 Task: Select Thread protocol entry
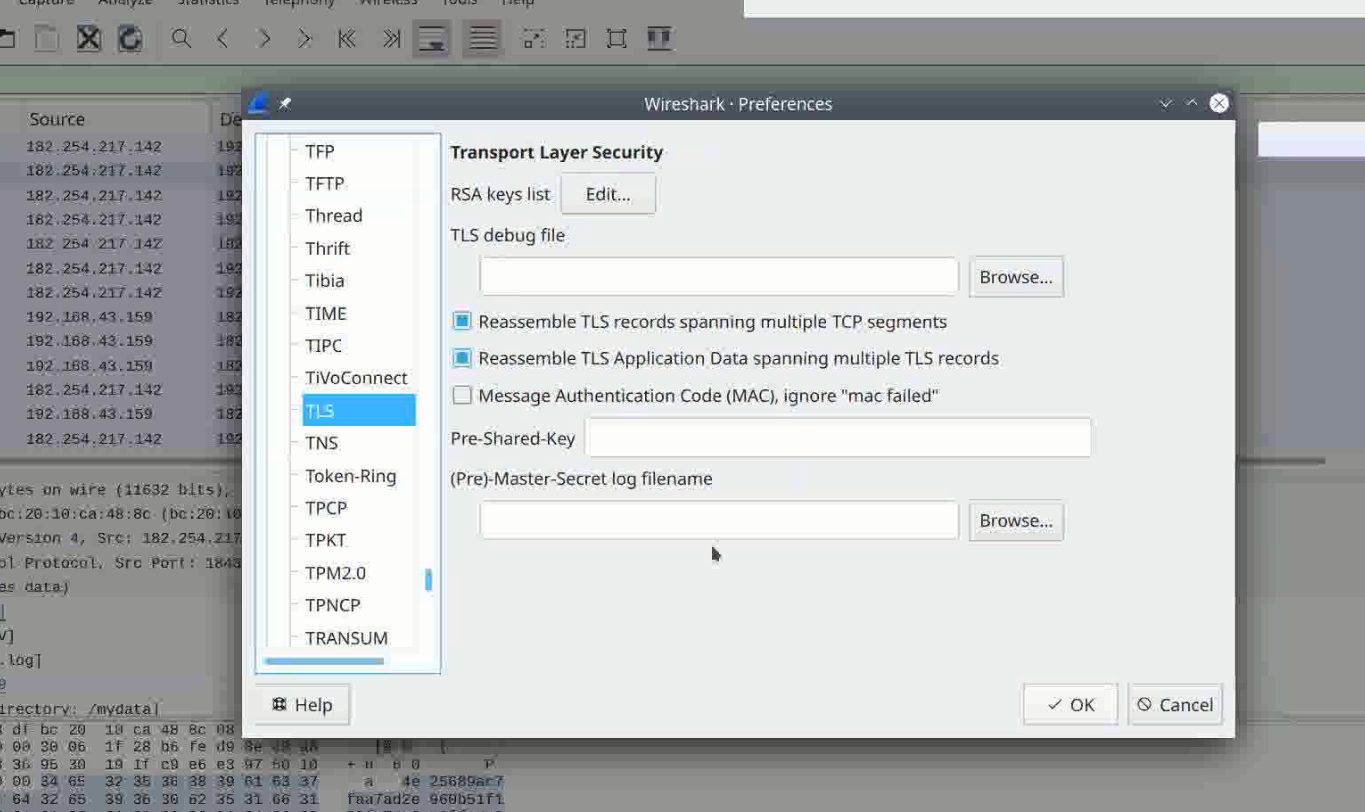[x=334, y=215]
